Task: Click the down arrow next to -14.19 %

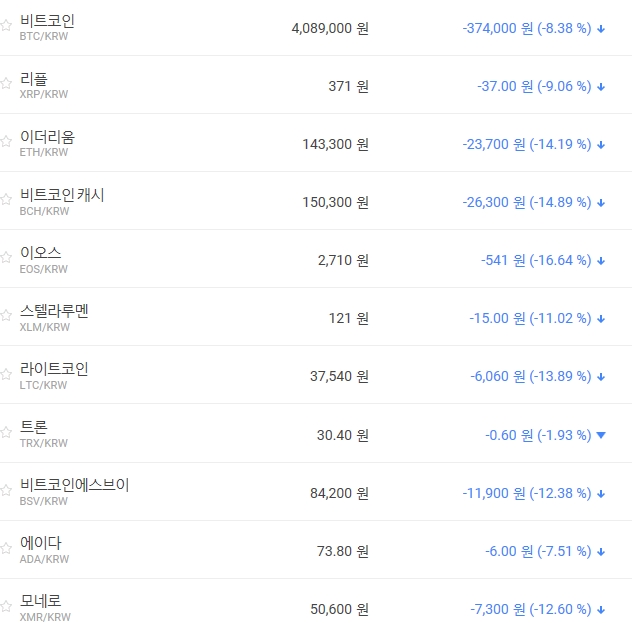Action: (601, 145)
